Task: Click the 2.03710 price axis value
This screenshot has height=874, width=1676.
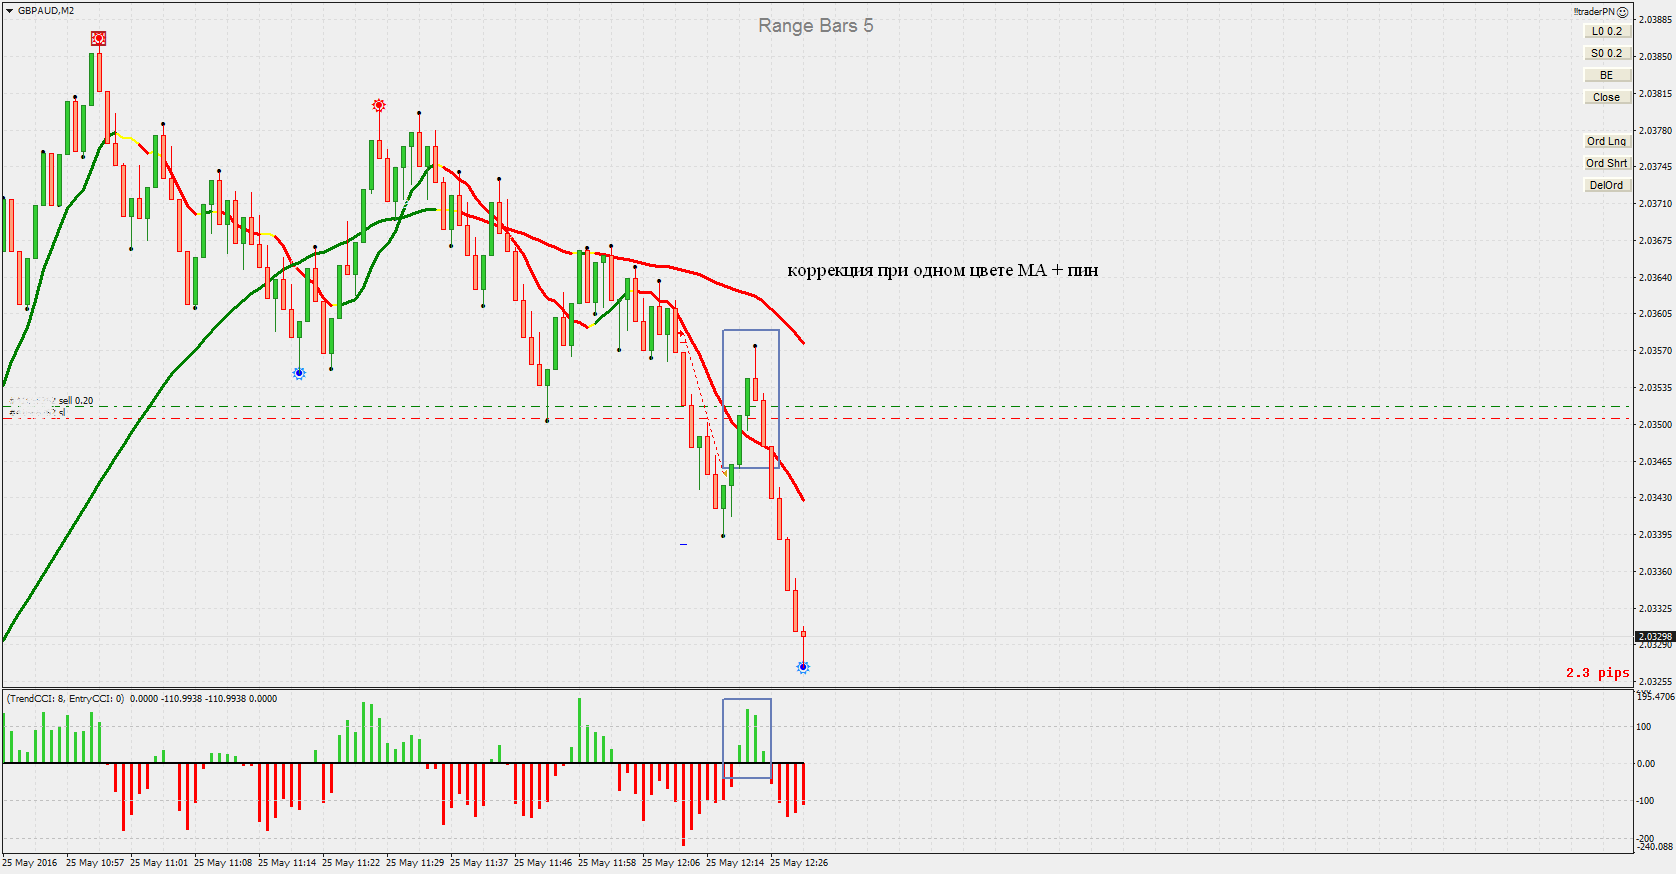Action: tap(1655, 203)
